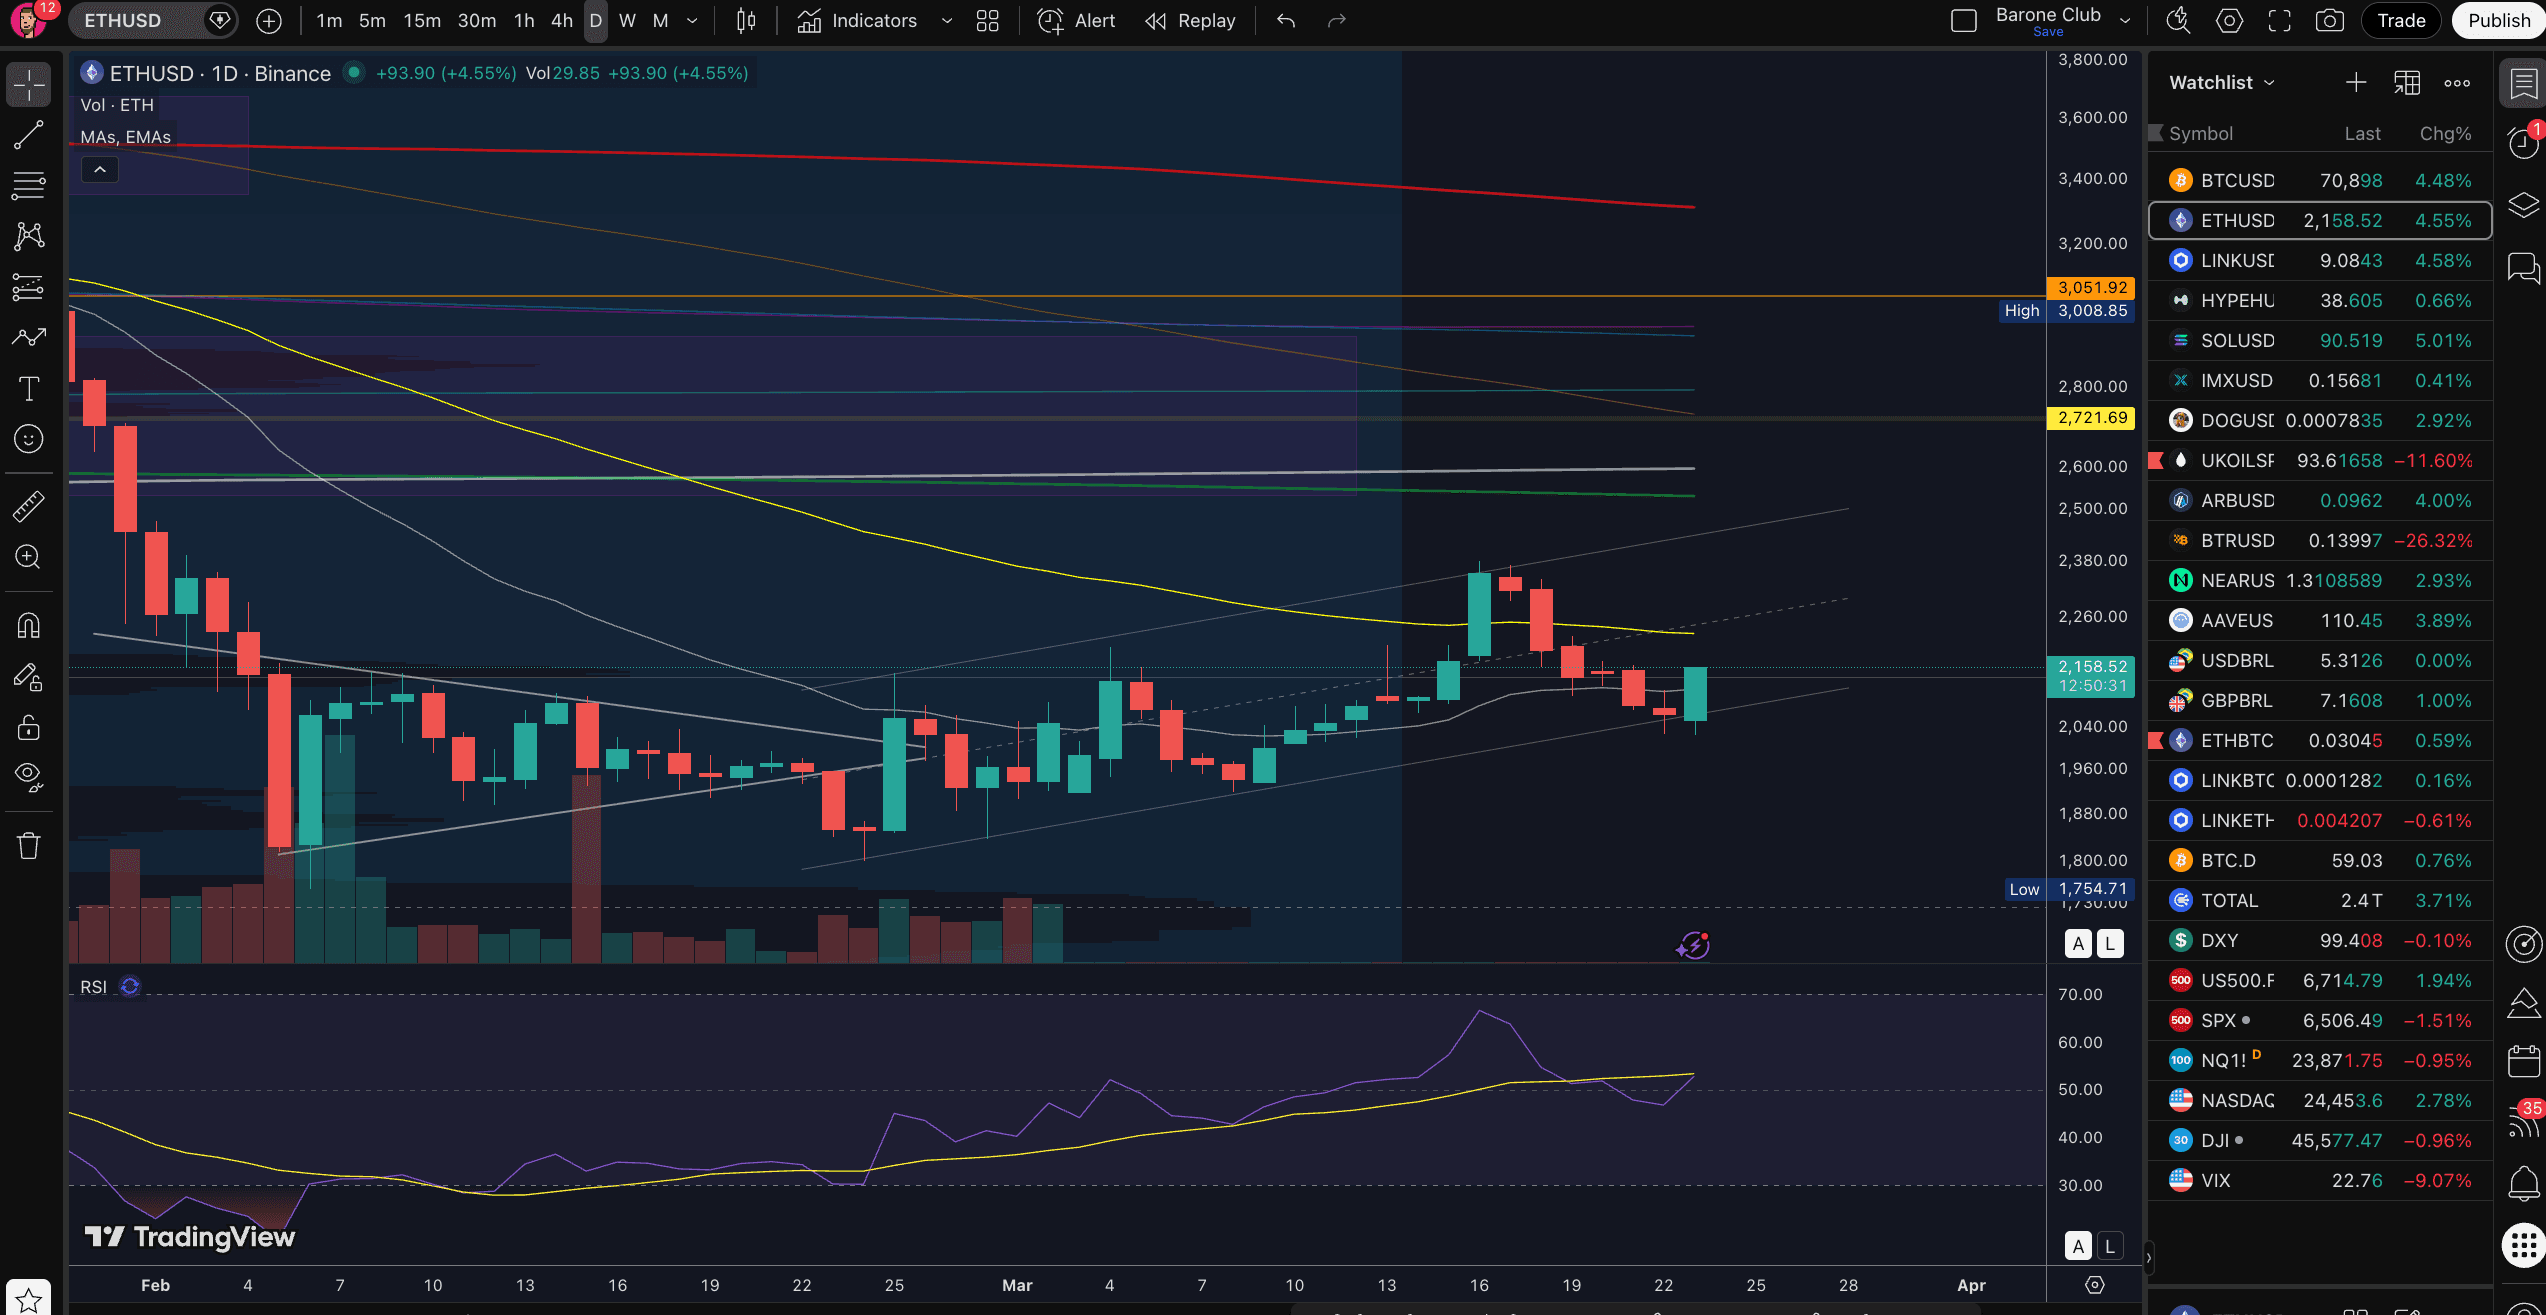This screenshot has width=2546, height=1315.
Task: Enable Magnet mode snapping
Action: pos(28,626)
